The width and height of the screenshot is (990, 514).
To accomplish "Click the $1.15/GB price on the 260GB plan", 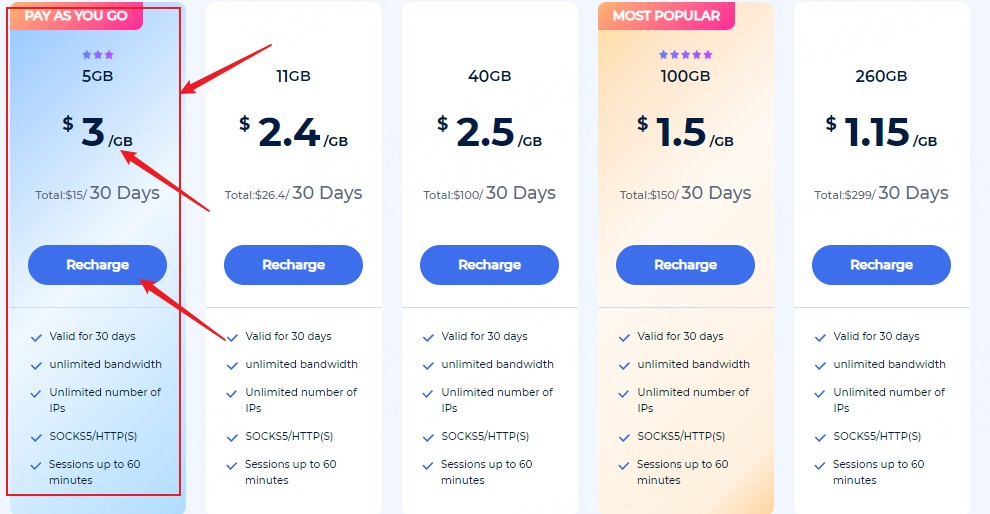I will pyautogui.click(x=881, y=132).
